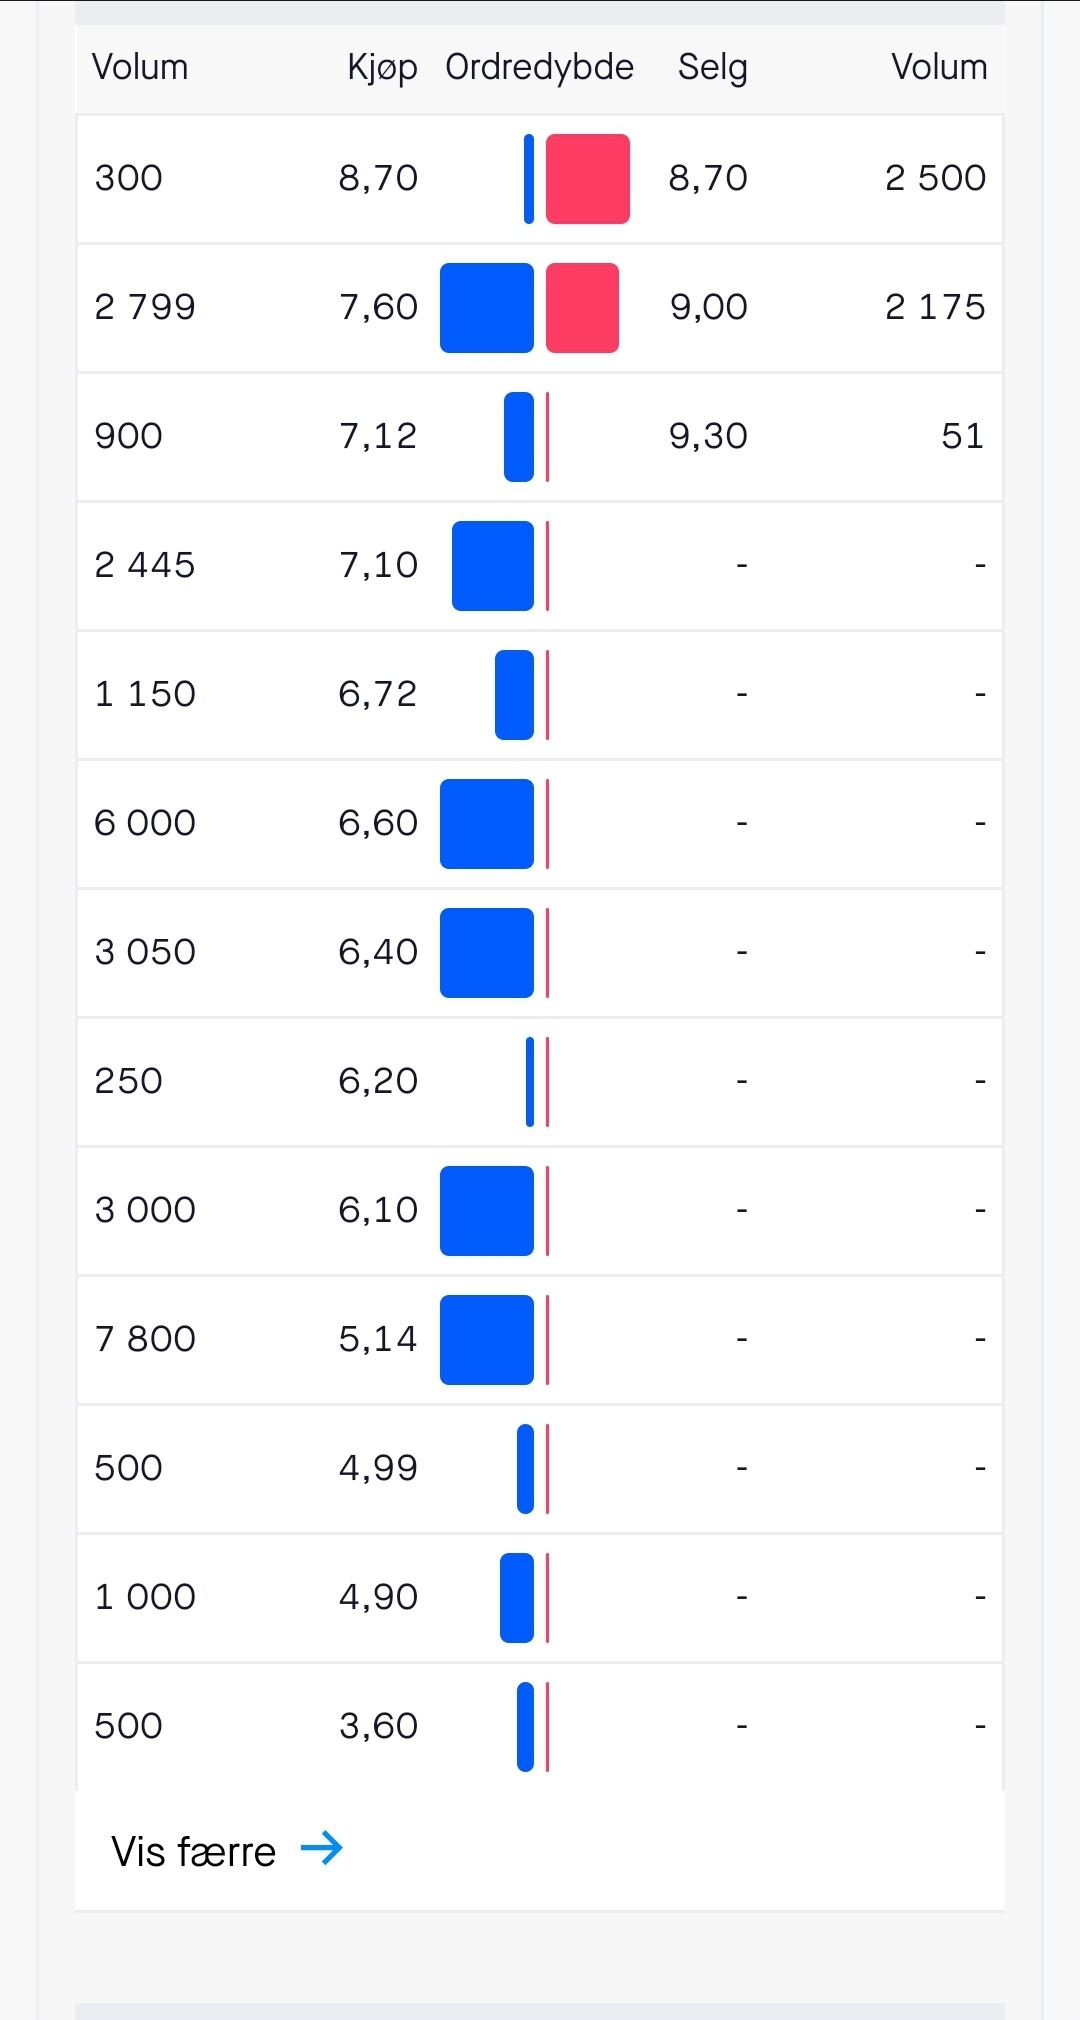Click the sell volume 2 500
The width and height of the screenshot is (1080, 2020).
935,178
